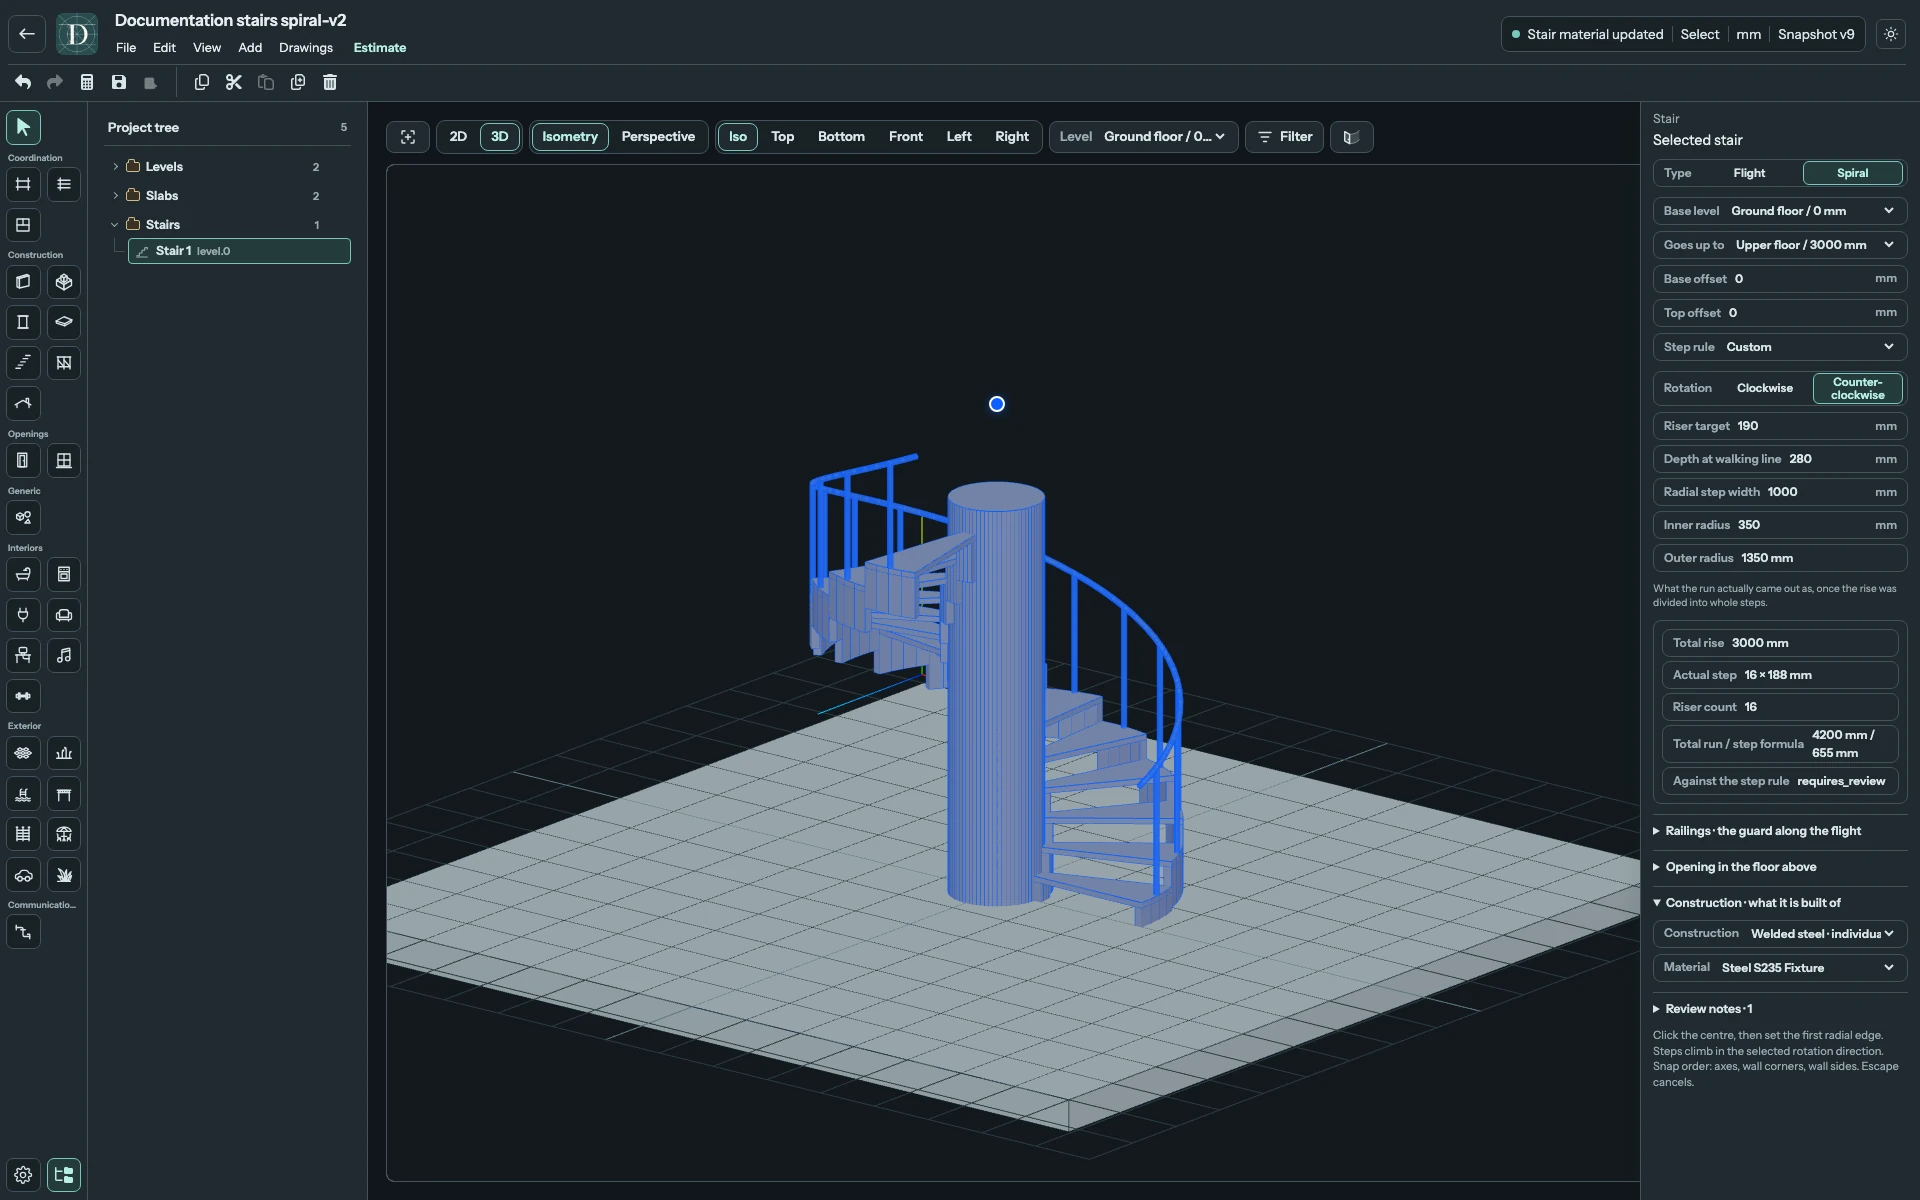Choose the electrical plug tool

(23, 615)
